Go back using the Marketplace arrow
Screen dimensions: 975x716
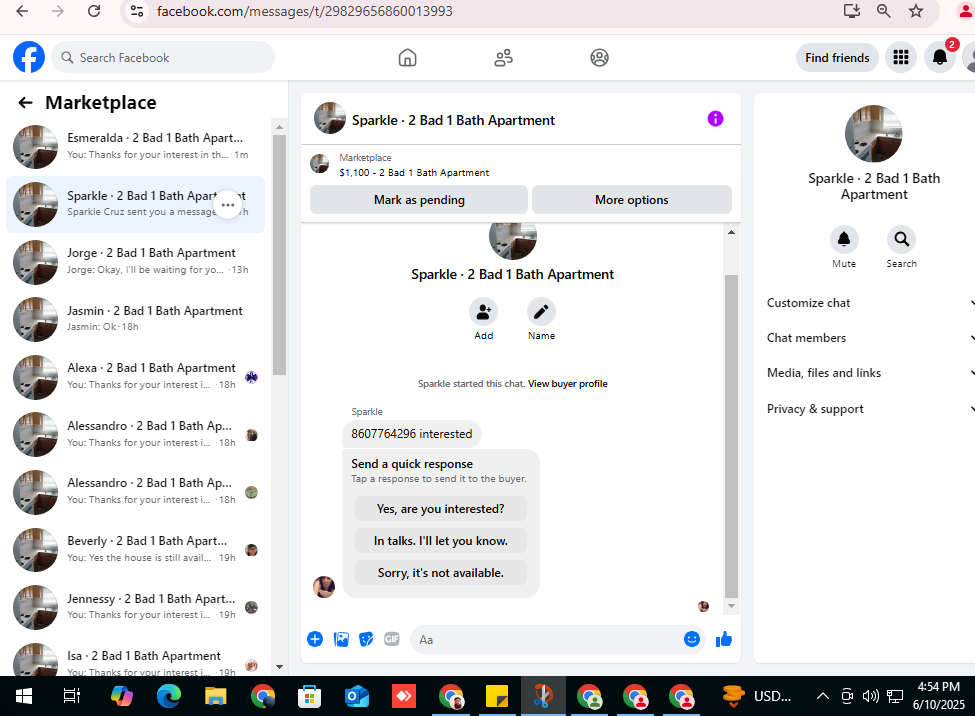click(25, 103)
